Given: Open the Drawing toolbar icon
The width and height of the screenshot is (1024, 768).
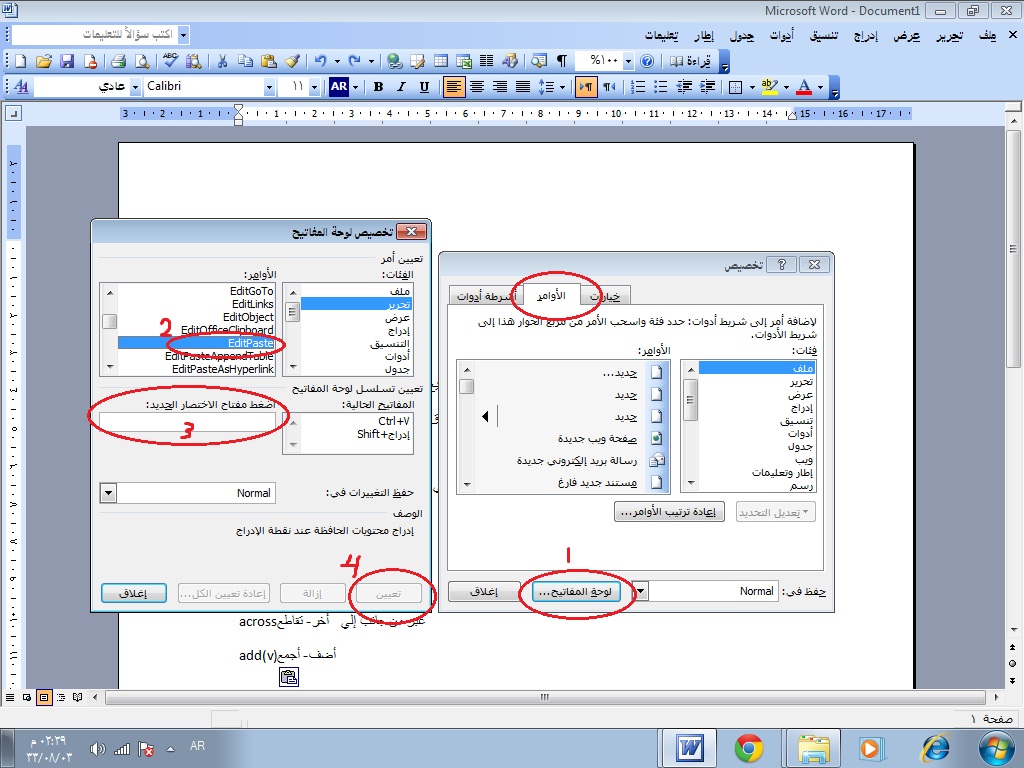Looking at the screenshot, I should [509, 61].
